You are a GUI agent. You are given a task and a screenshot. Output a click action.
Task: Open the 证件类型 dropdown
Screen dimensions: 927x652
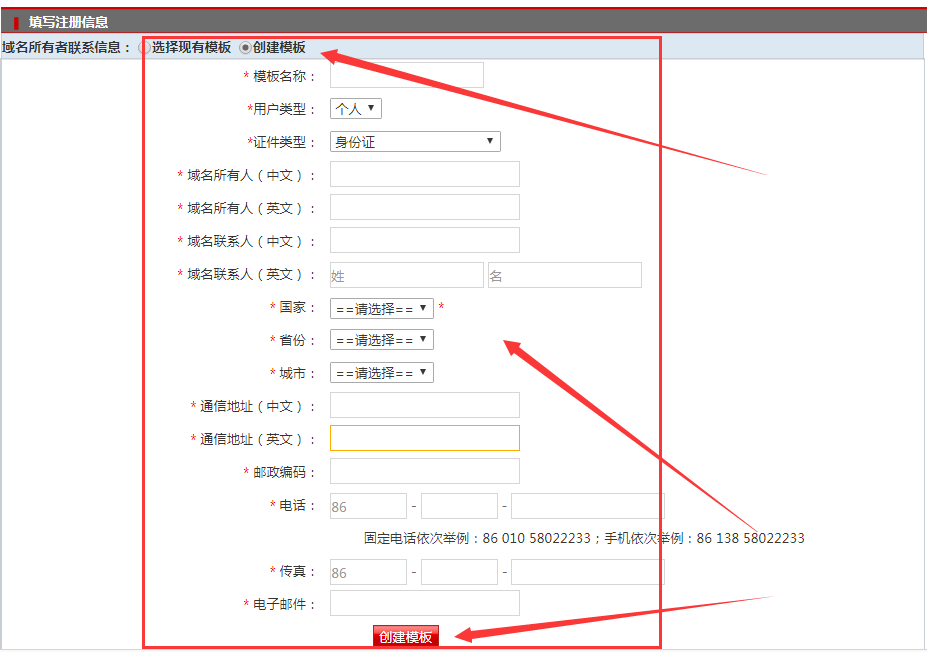415,142
